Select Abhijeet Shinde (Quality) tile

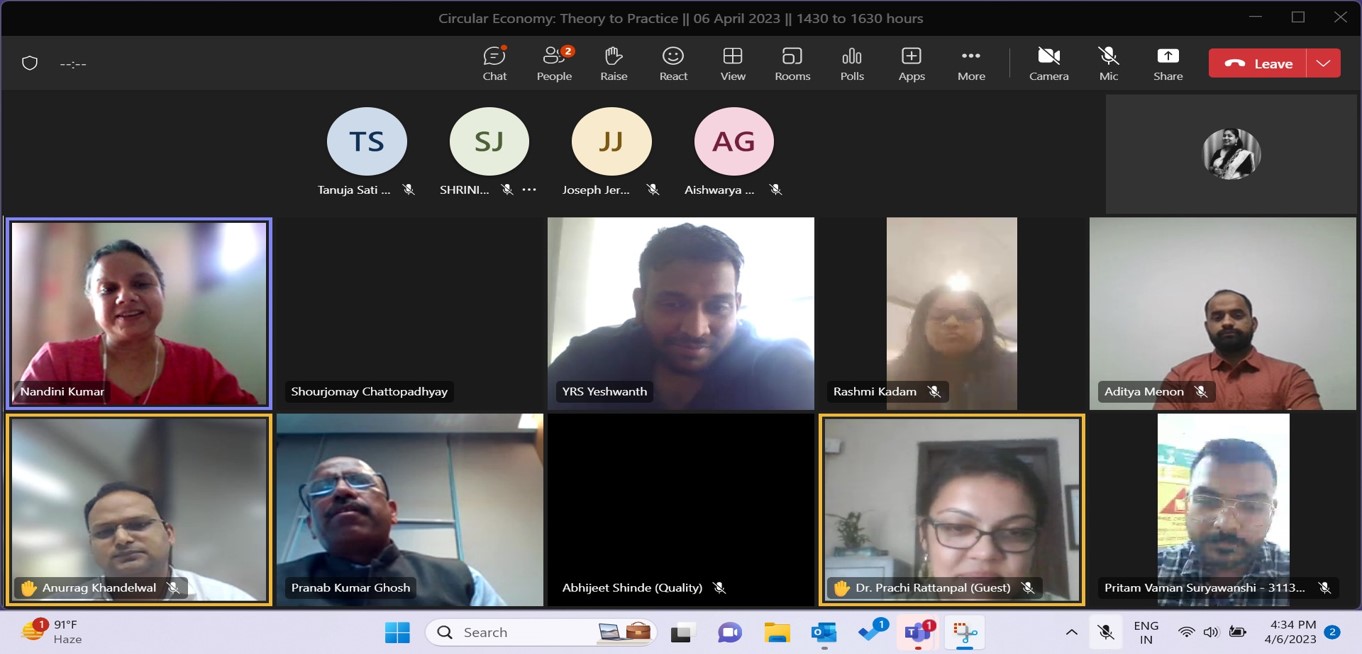[x=681, y=509]
